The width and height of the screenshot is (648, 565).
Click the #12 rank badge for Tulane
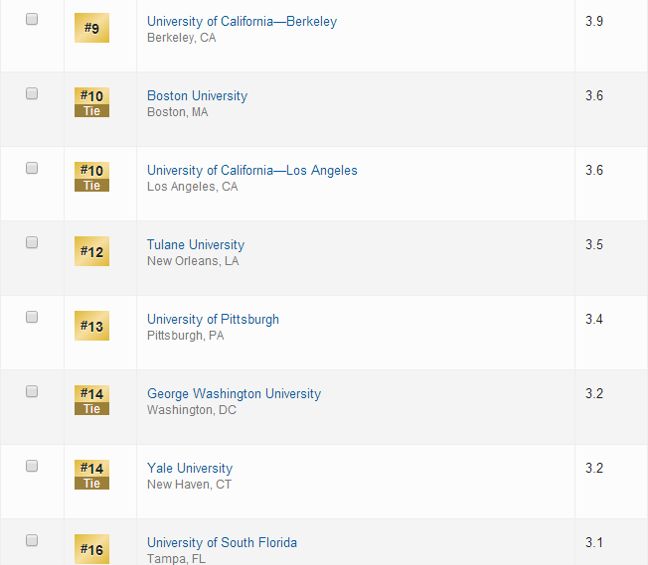92,251
